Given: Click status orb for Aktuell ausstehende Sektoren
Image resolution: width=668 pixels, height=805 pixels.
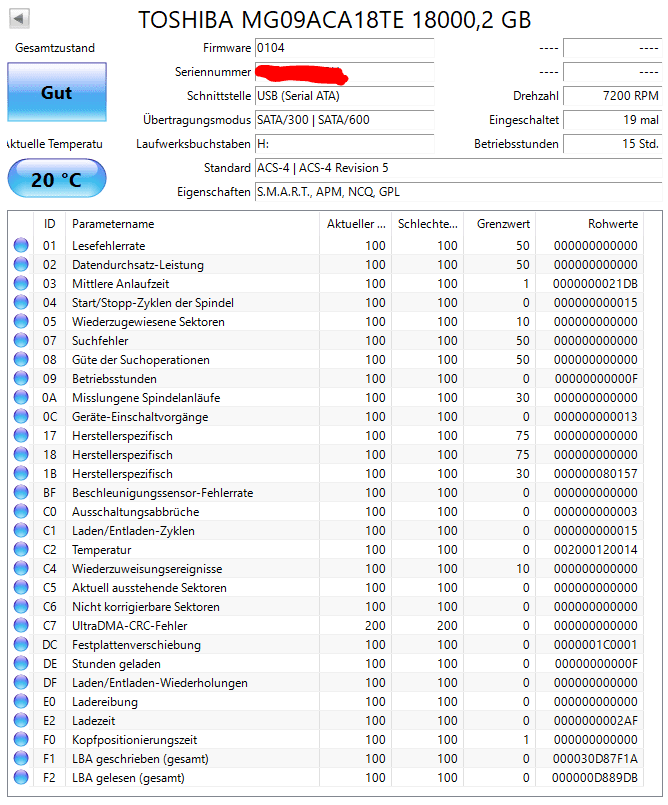Looking at the screenshot, I should pos(21,587).
